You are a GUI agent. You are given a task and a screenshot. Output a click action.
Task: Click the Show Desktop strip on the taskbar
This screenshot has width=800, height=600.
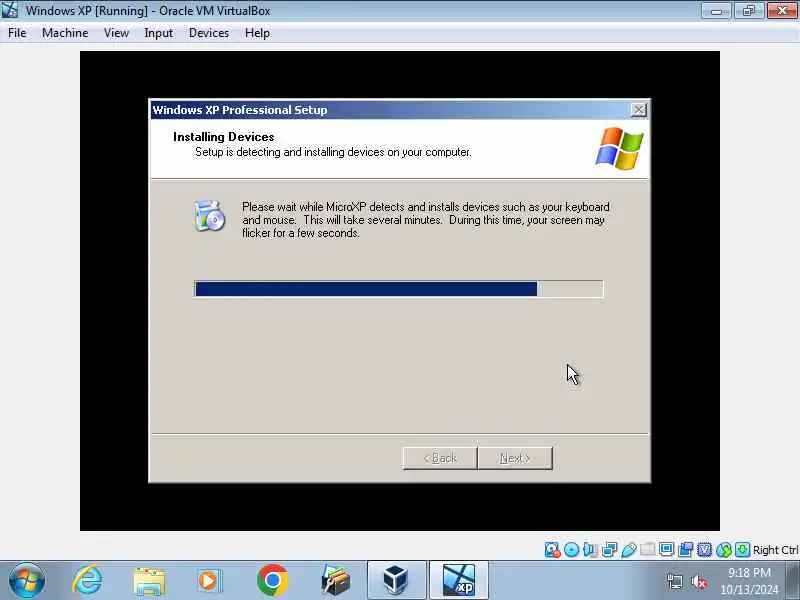pos(793,580)
